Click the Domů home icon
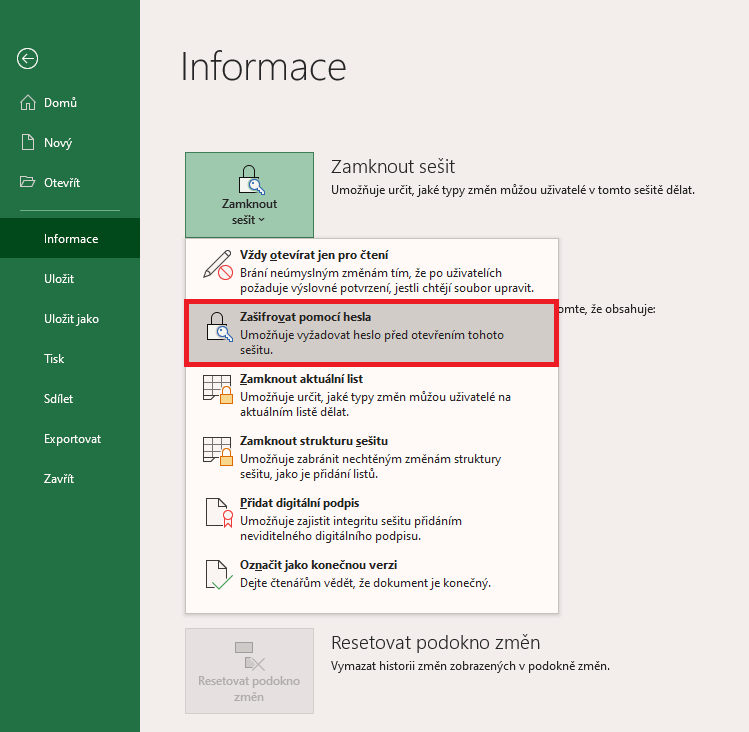Screen dimensions: 749x732 click(28, 102)
